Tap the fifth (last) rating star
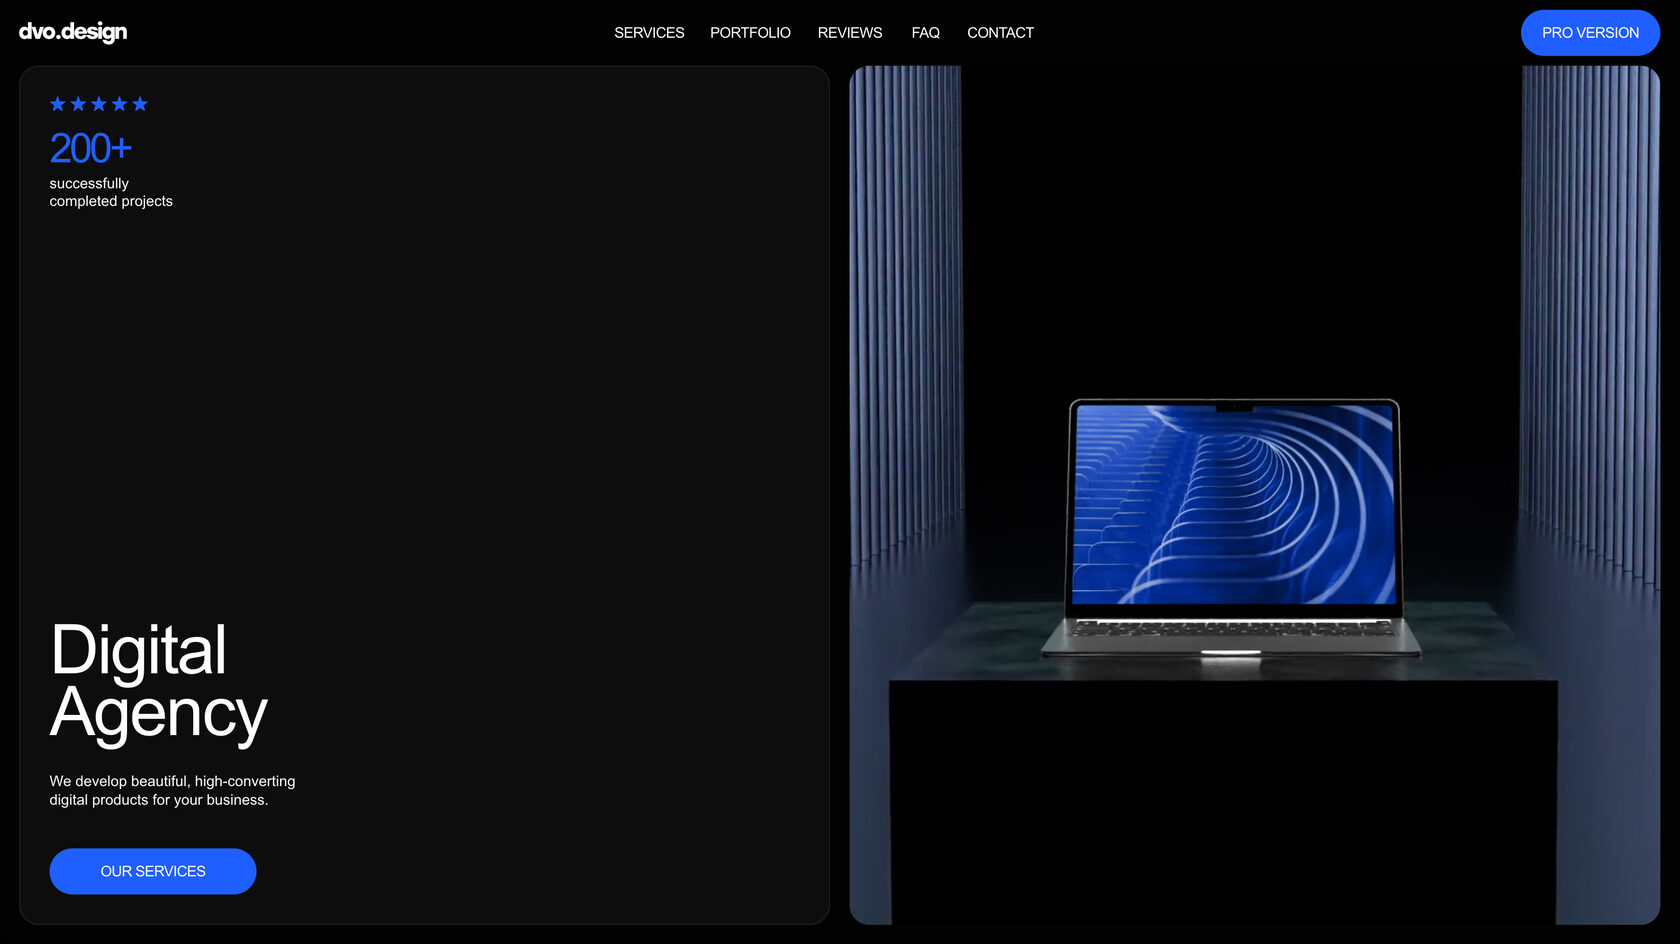Image resolution: width=1680 pixels, height=944 pixels. [x=140, y=104]
